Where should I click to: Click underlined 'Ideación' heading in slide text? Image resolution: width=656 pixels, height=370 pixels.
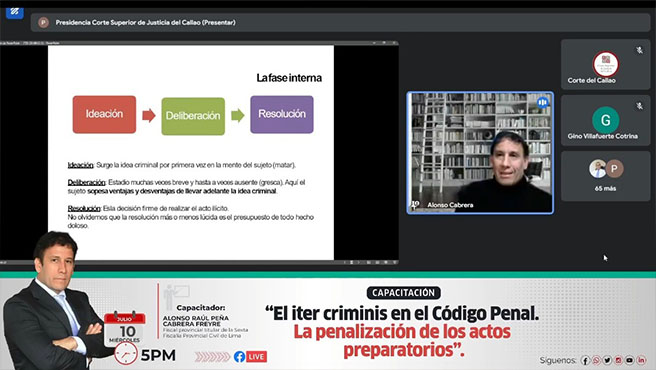pyautogui.click(x=80, y=165)
